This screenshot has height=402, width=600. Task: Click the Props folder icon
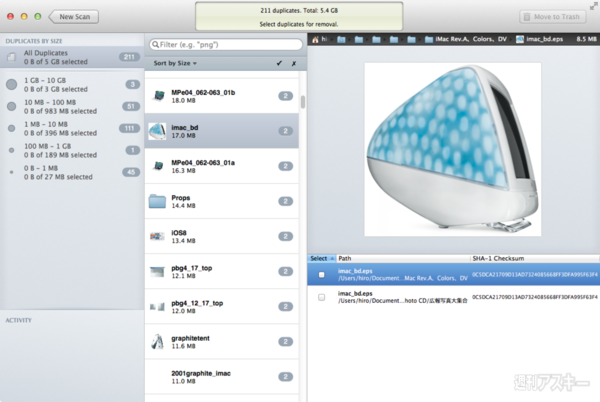[157, 201]
